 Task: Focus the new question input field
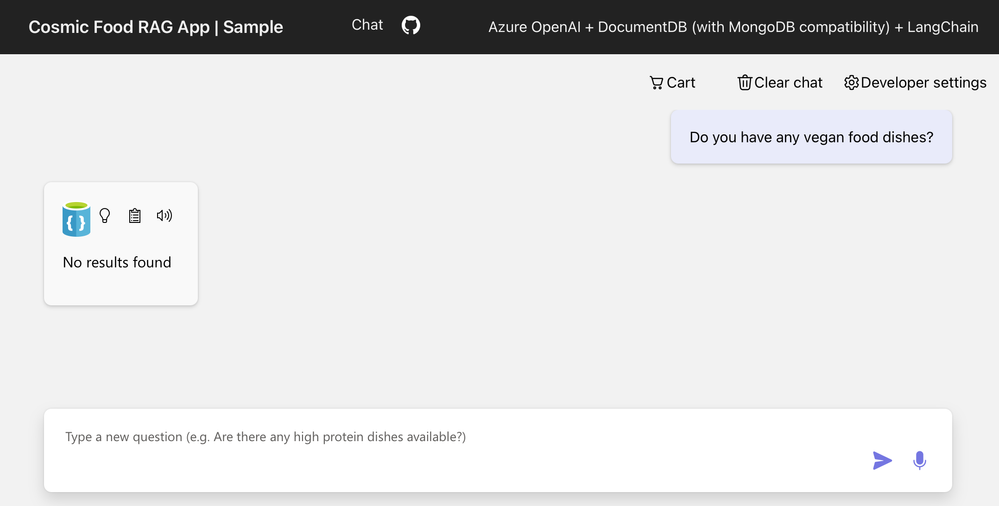450,438
